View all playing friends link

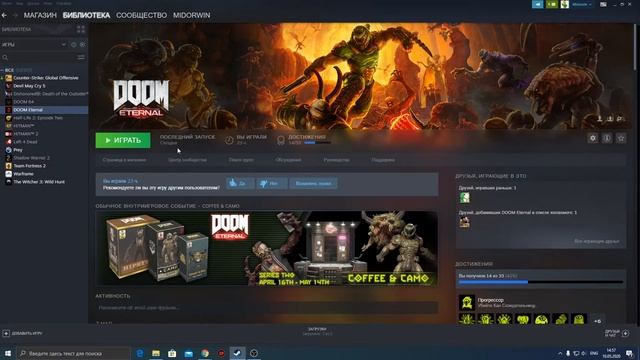click(x=597, y=241)
